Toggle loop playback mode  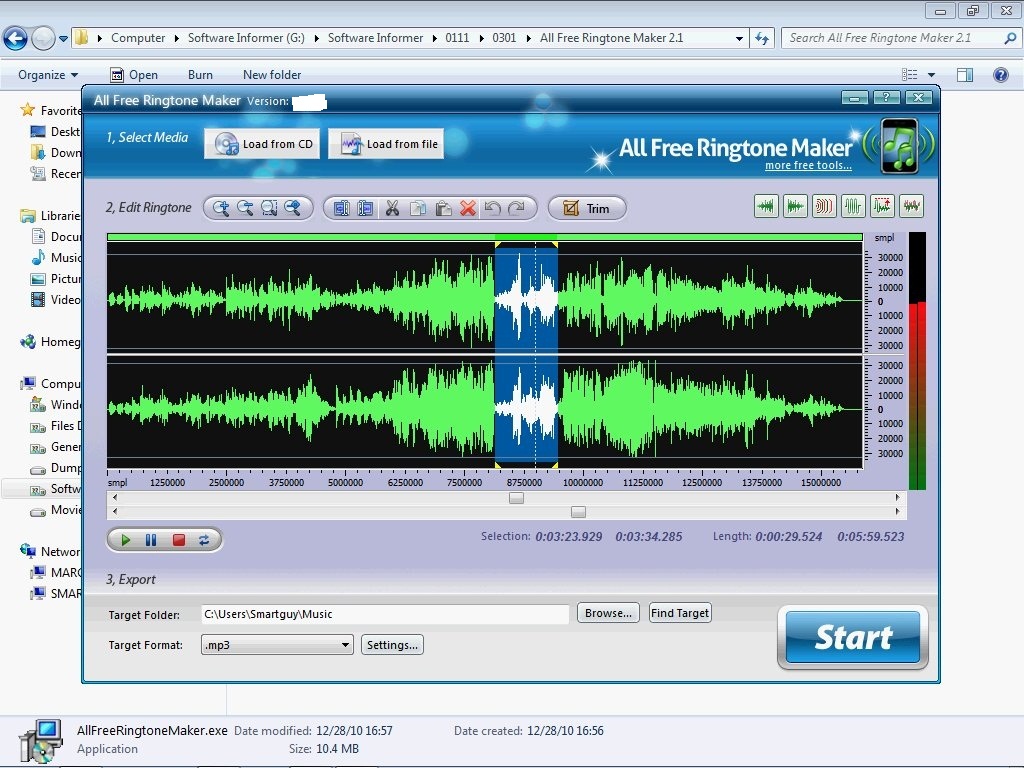coord(203,539)
